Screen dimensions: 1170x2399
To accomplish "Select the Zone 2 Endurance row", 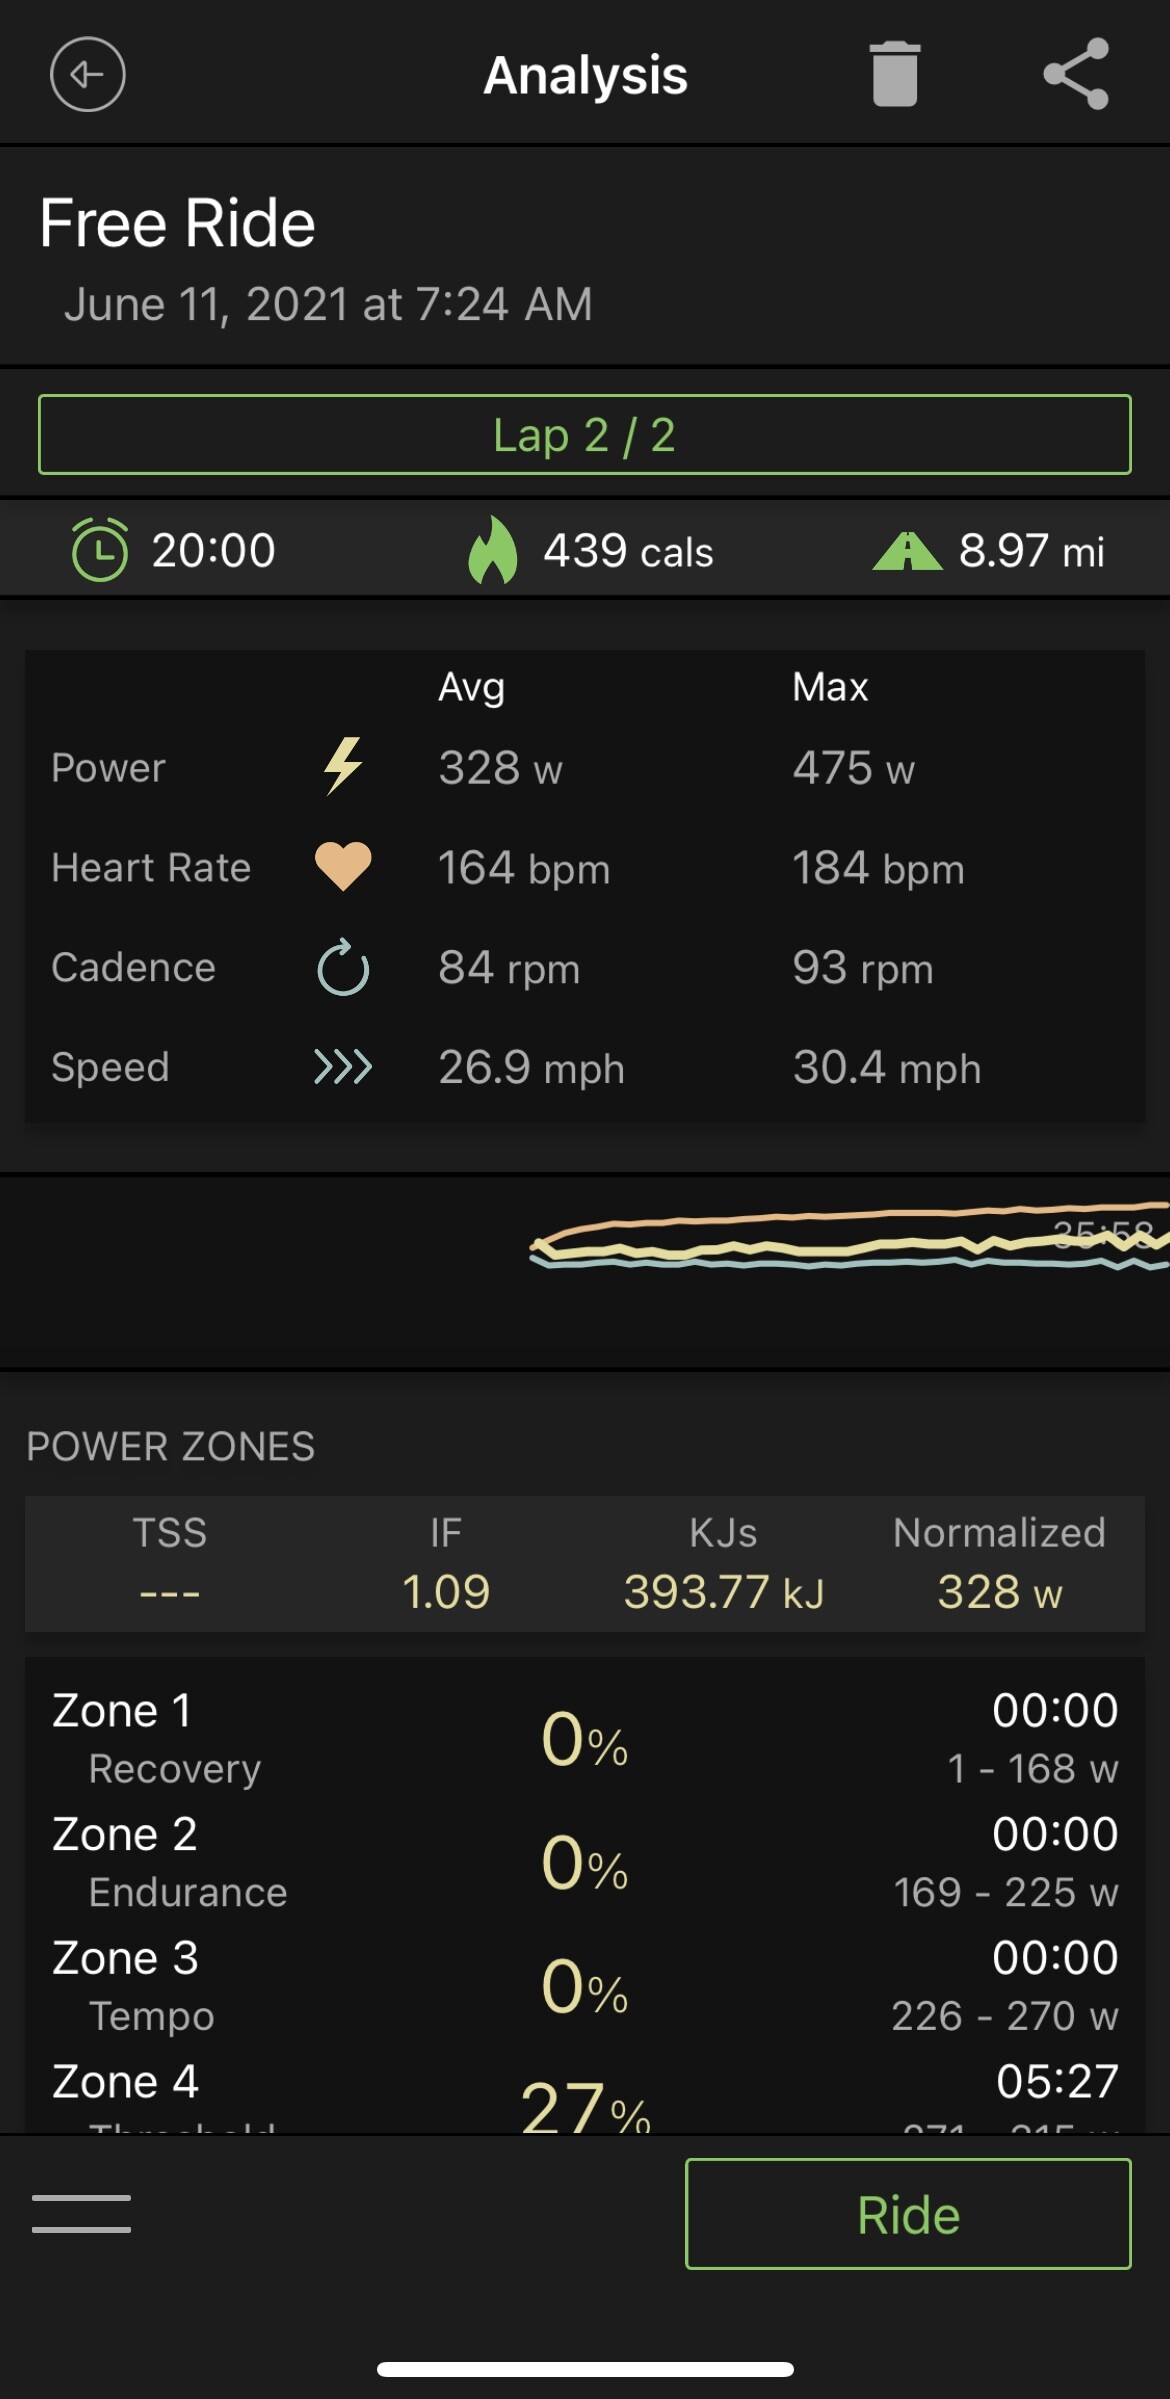I will [585, 1862].
